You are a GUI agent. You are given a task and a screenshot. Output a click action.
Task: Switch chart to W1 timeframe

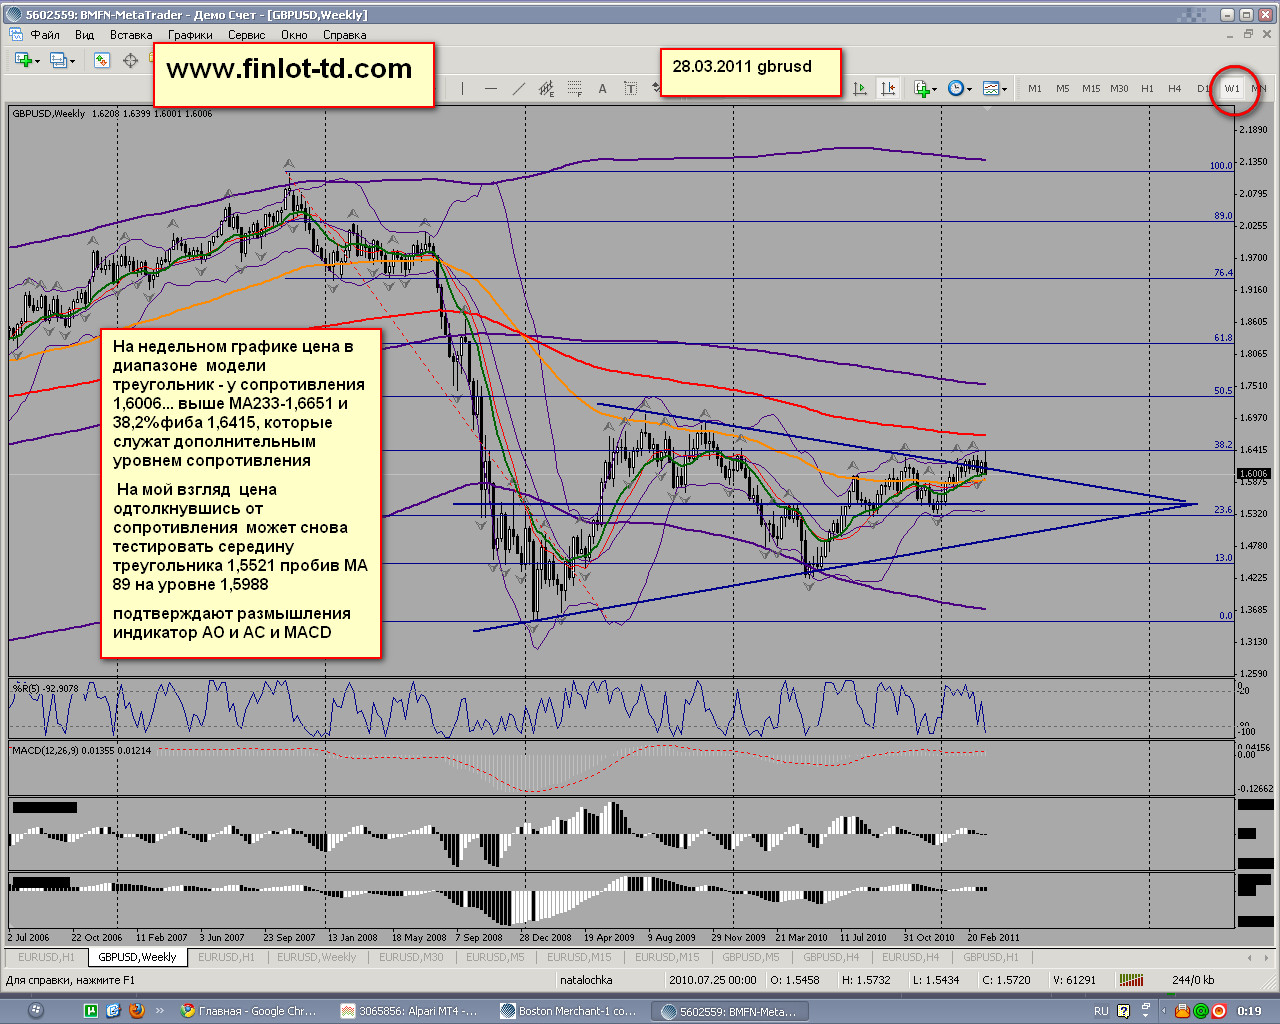pyautogui.click(x=1232, y=88)
